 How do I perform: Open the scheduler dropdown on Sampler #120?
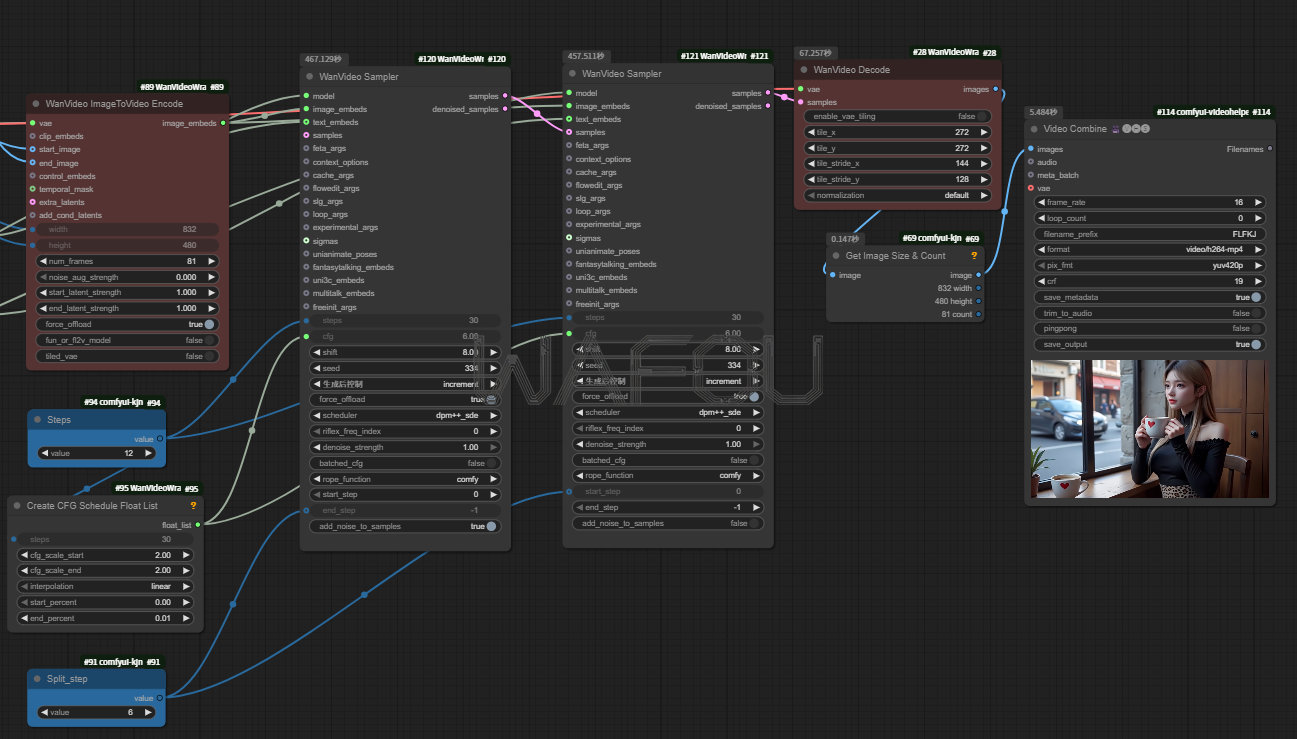(405, 415)
